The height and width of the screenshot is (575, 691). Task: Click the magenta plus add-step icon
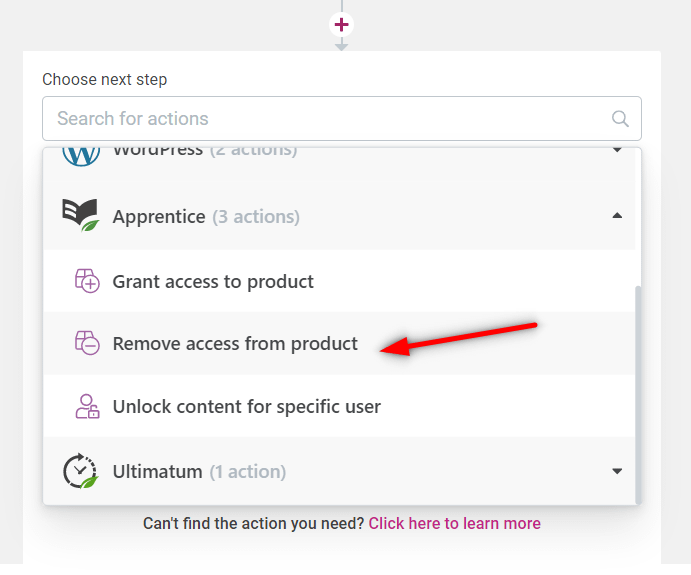pos(342,24)
